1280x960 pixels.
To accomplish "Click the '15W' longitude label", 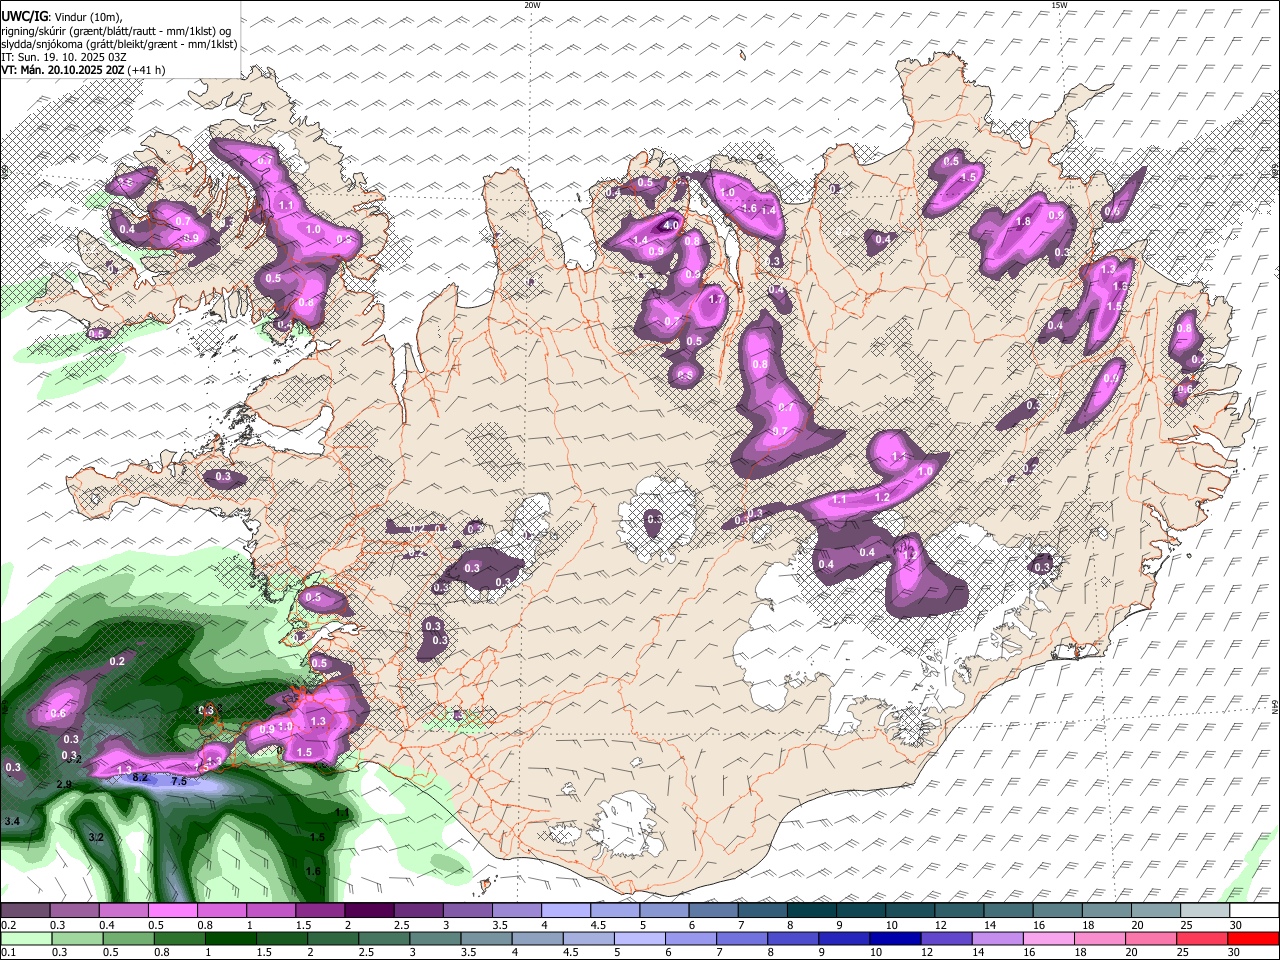I will [1058, 5].
